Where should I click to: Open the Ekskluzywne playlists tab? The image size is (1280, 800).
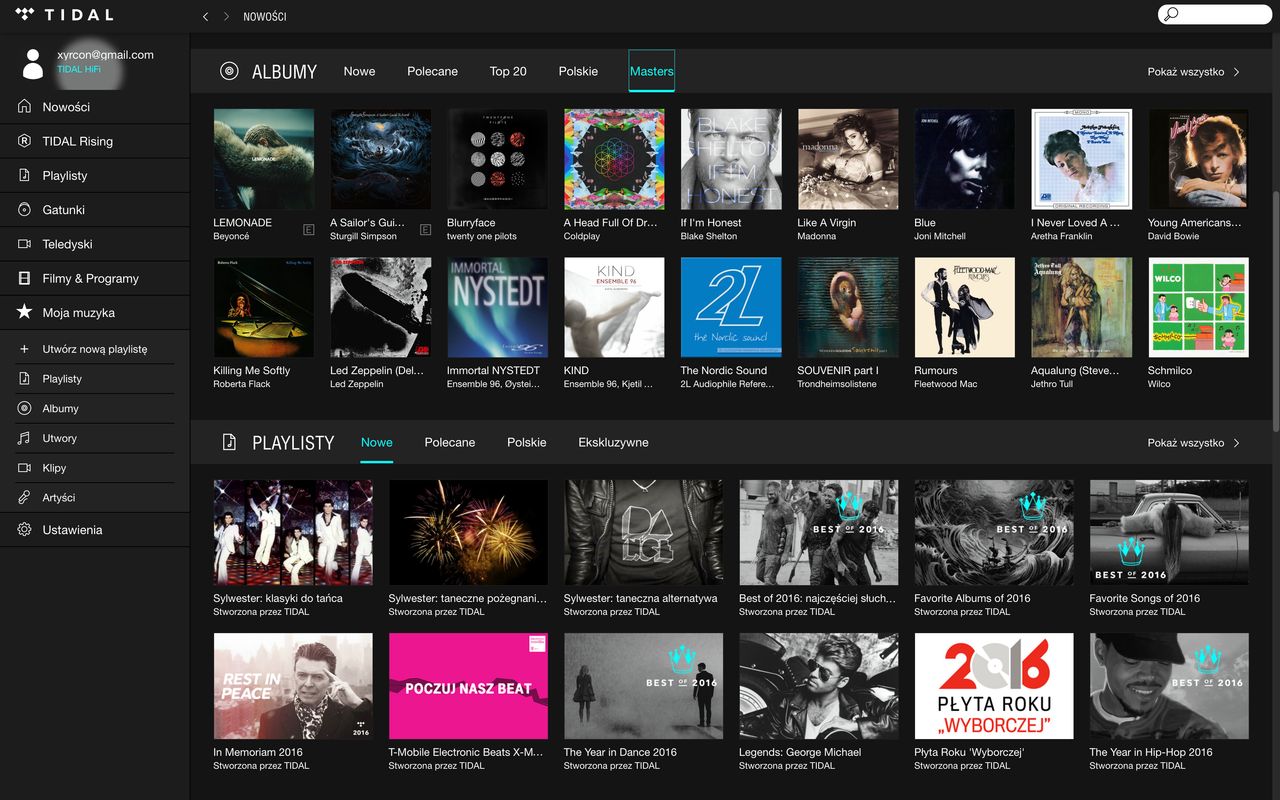613,442
